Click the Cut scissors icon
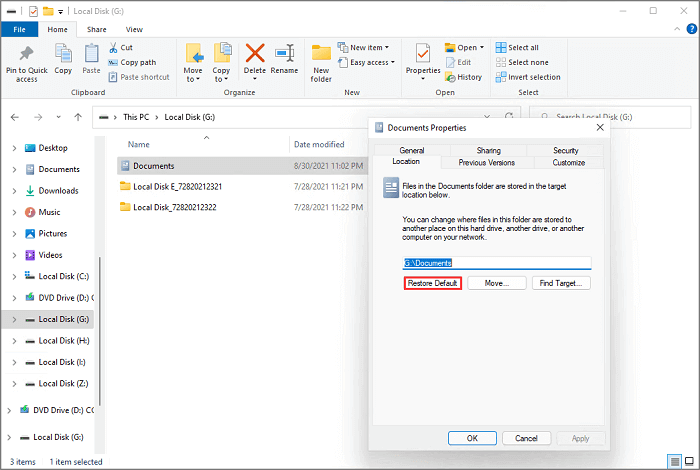The image size is (700, 470). coord(113,47)
